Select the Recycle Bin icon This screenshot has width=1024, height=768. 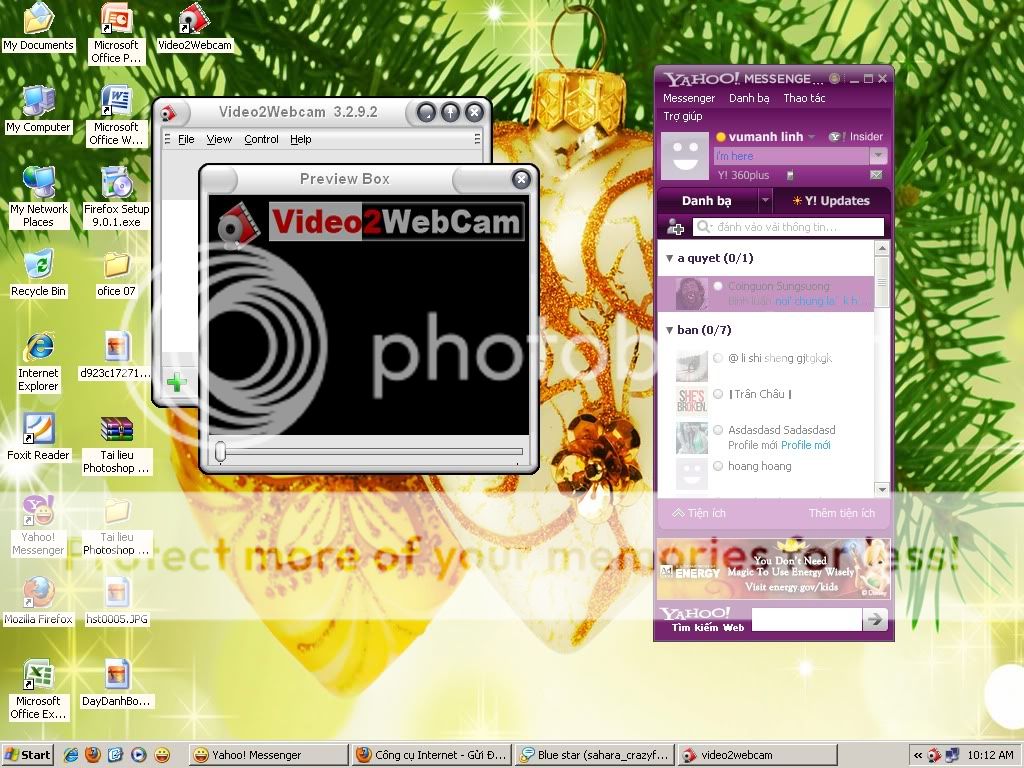(x=39, y=274)
